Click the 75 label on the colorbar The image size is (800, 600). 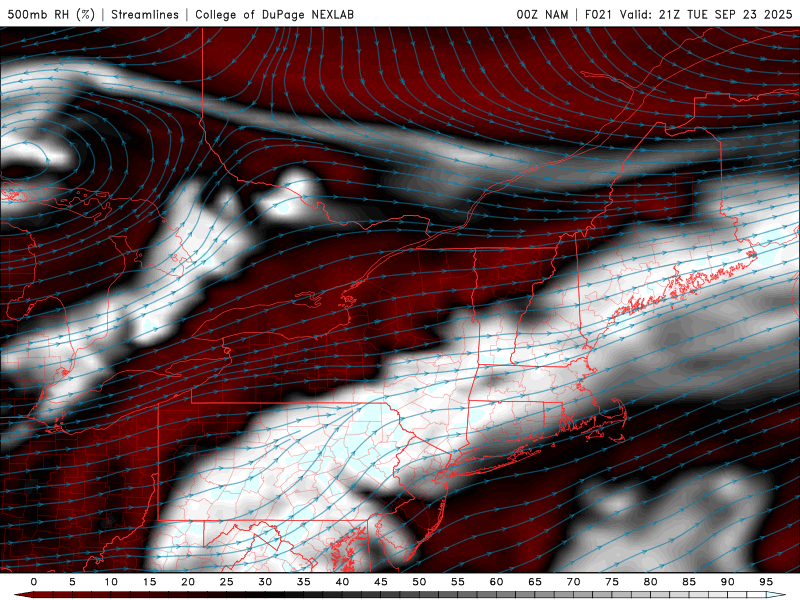point(612,582)
